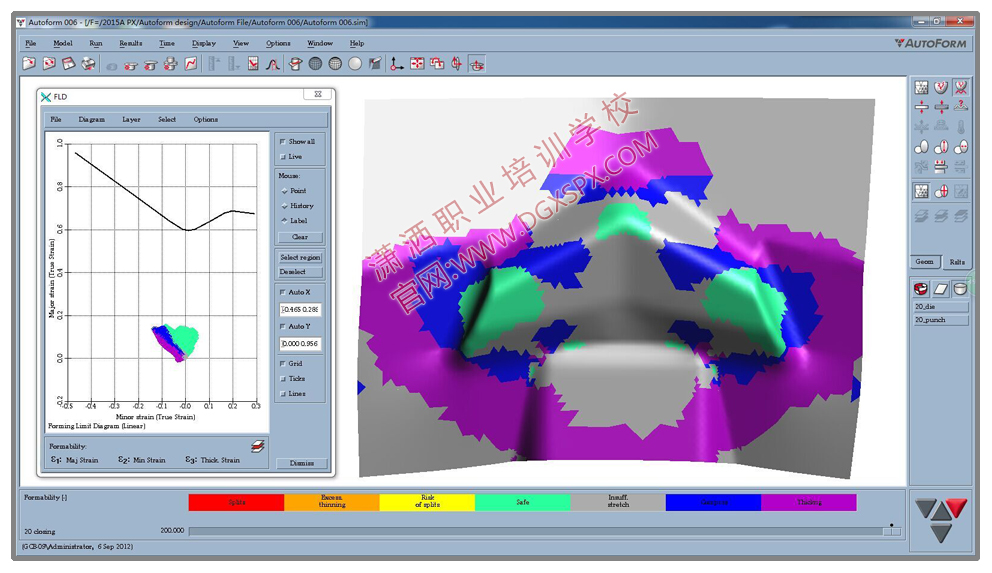Switch to the Rslts tab
Screen dimensions: 992x573
coord(957,262)
